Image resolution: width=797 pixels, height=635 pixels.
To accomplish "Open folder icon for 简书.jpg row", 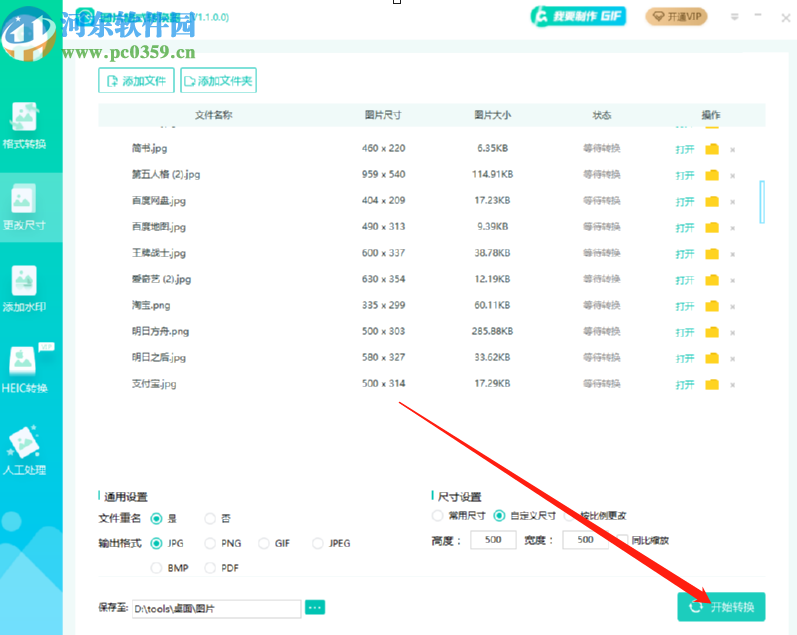I will 712,149.
